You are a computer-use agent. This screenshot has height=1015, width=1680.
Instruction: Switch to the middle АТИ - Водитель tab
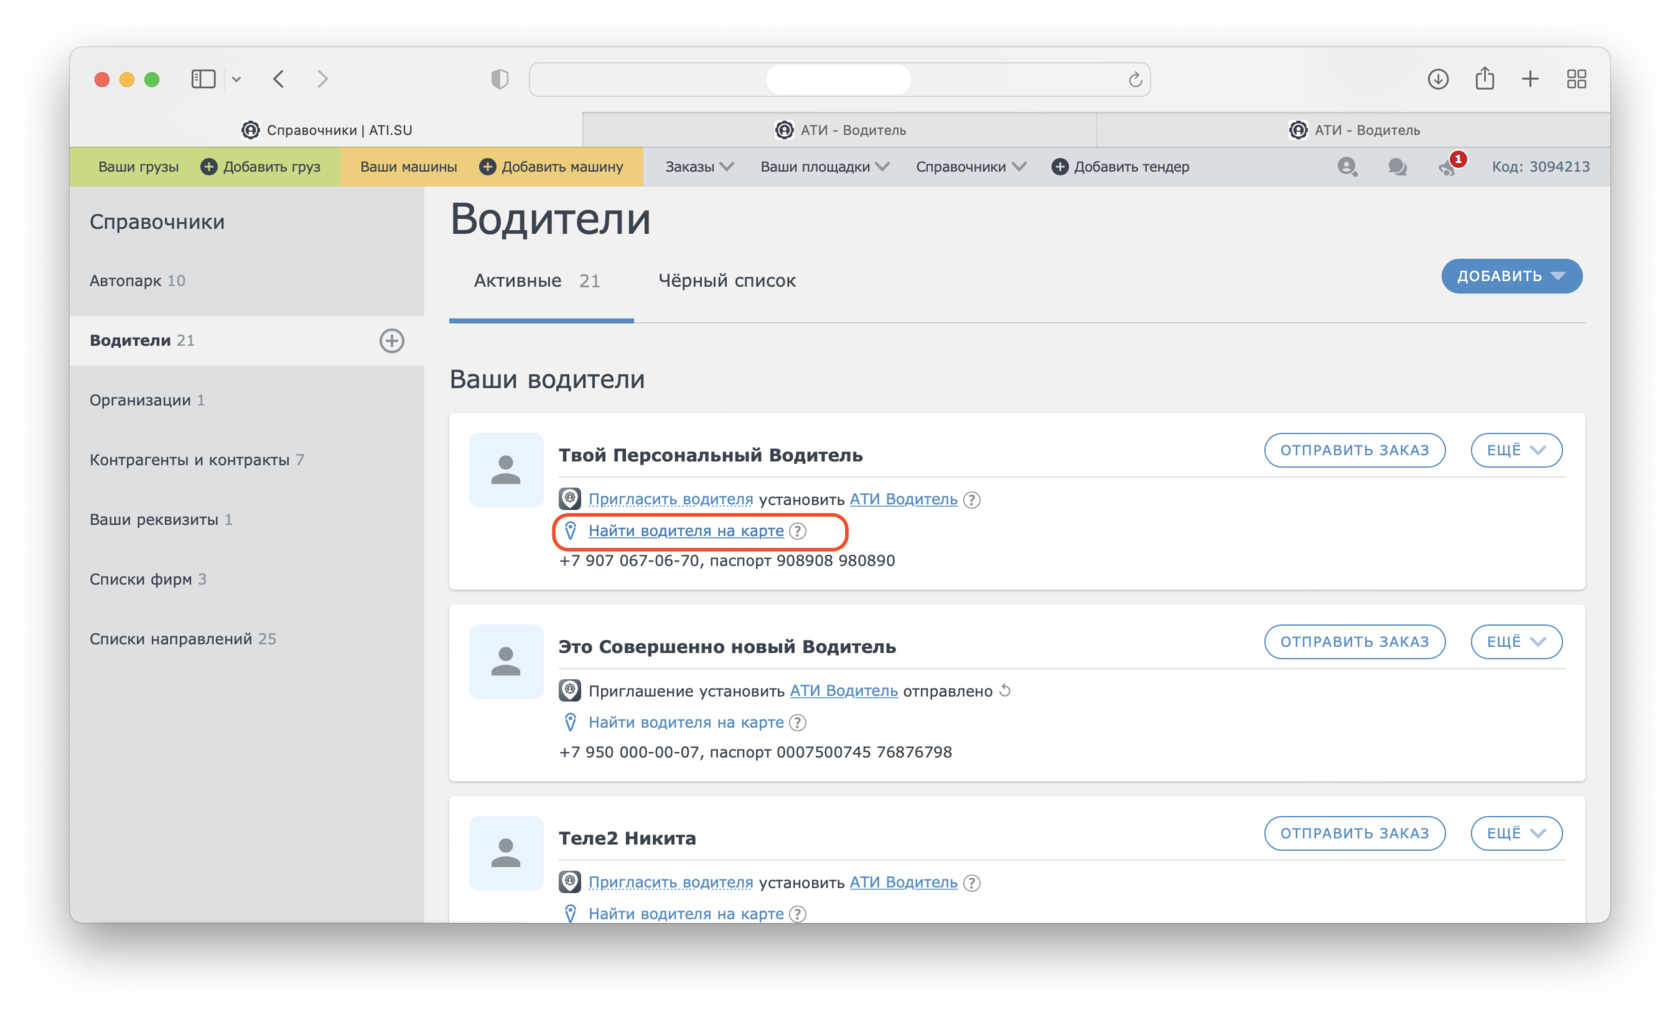coord(840,130)
